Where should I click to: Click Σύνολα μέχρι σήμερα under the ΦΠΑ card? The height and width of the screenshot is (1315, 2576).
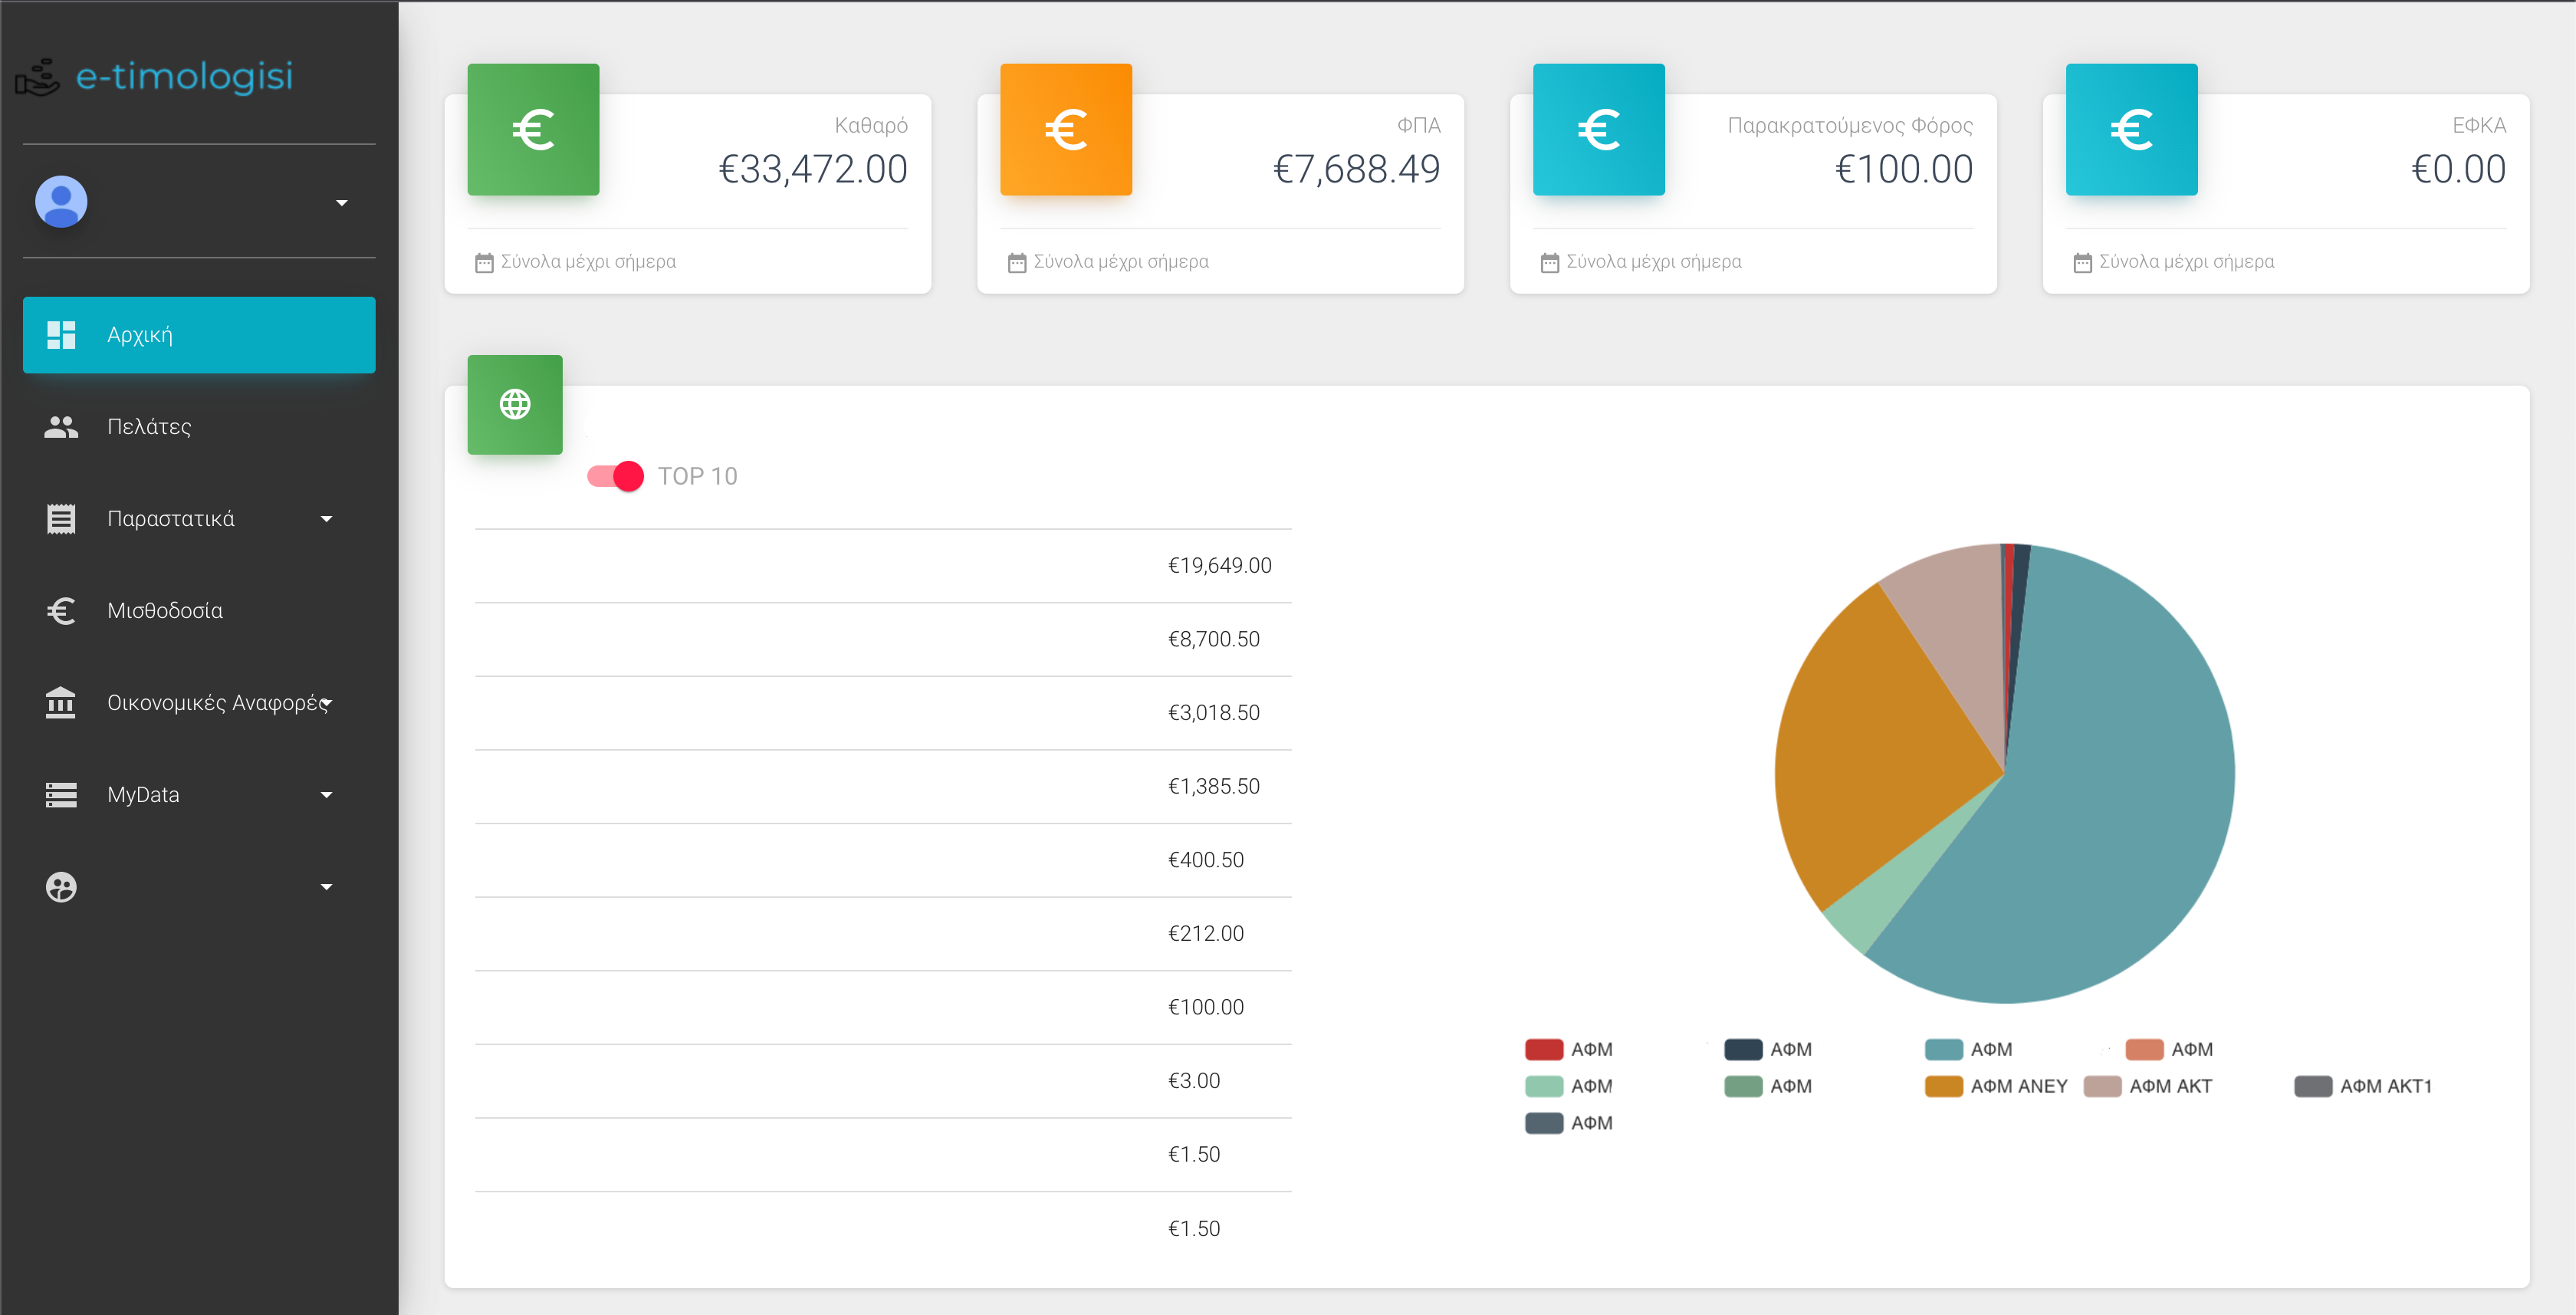(1121, 262)
